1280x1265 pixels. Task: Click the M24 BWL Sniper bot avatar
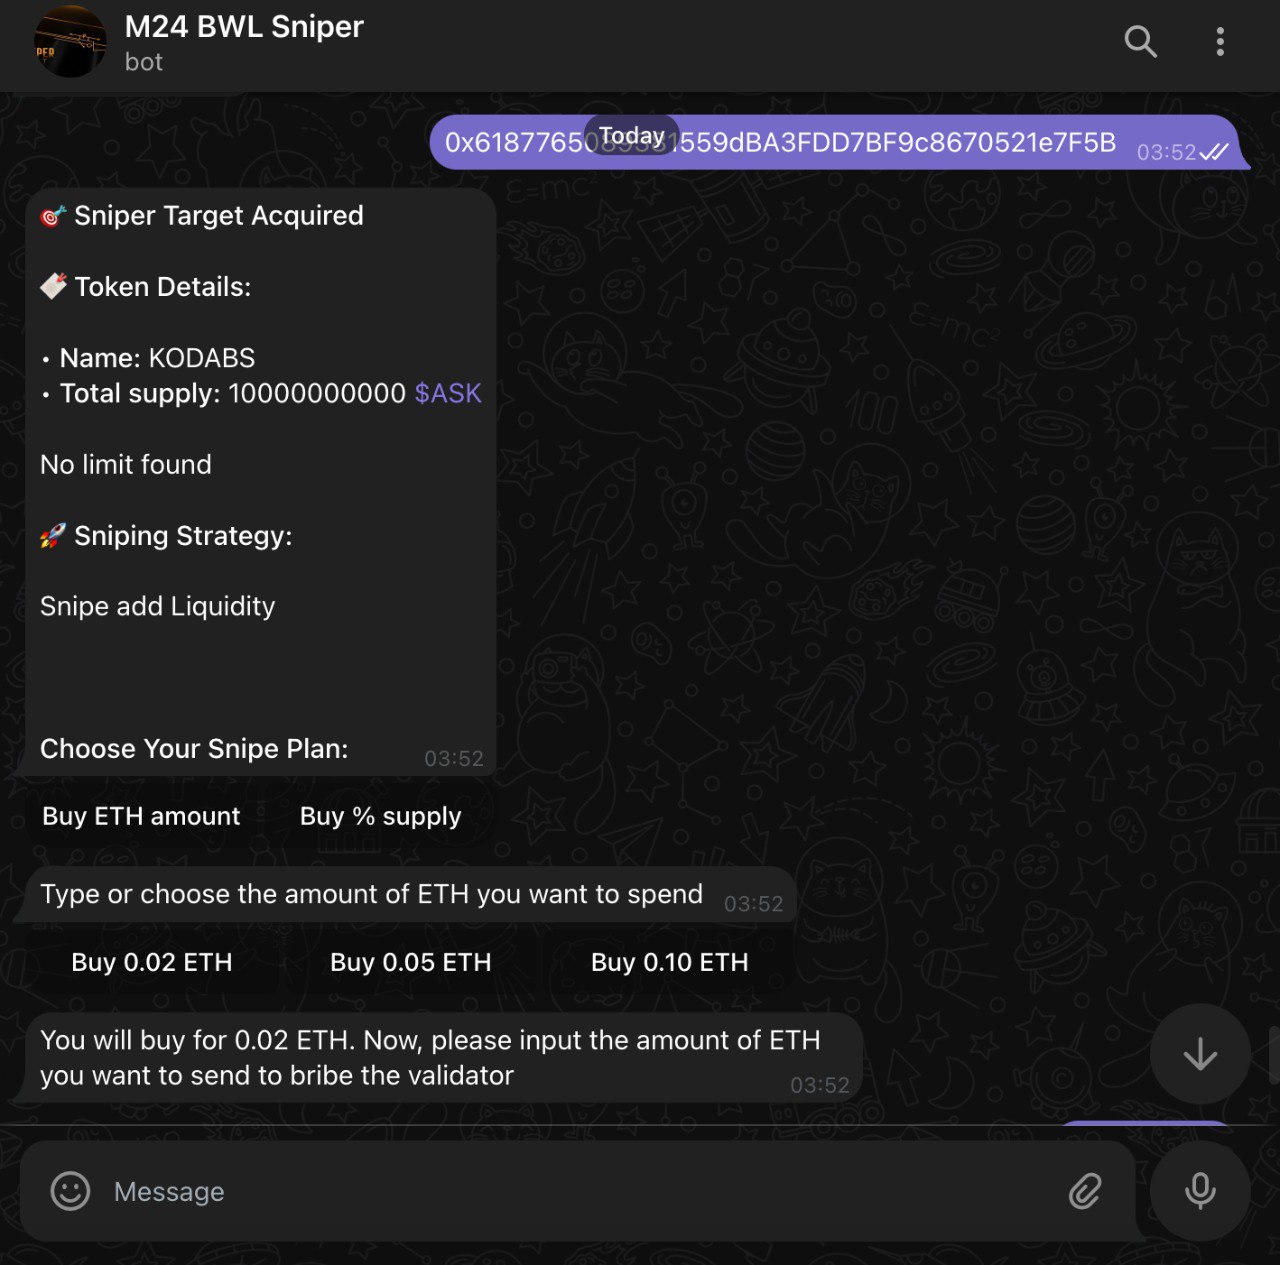point(70,42)
